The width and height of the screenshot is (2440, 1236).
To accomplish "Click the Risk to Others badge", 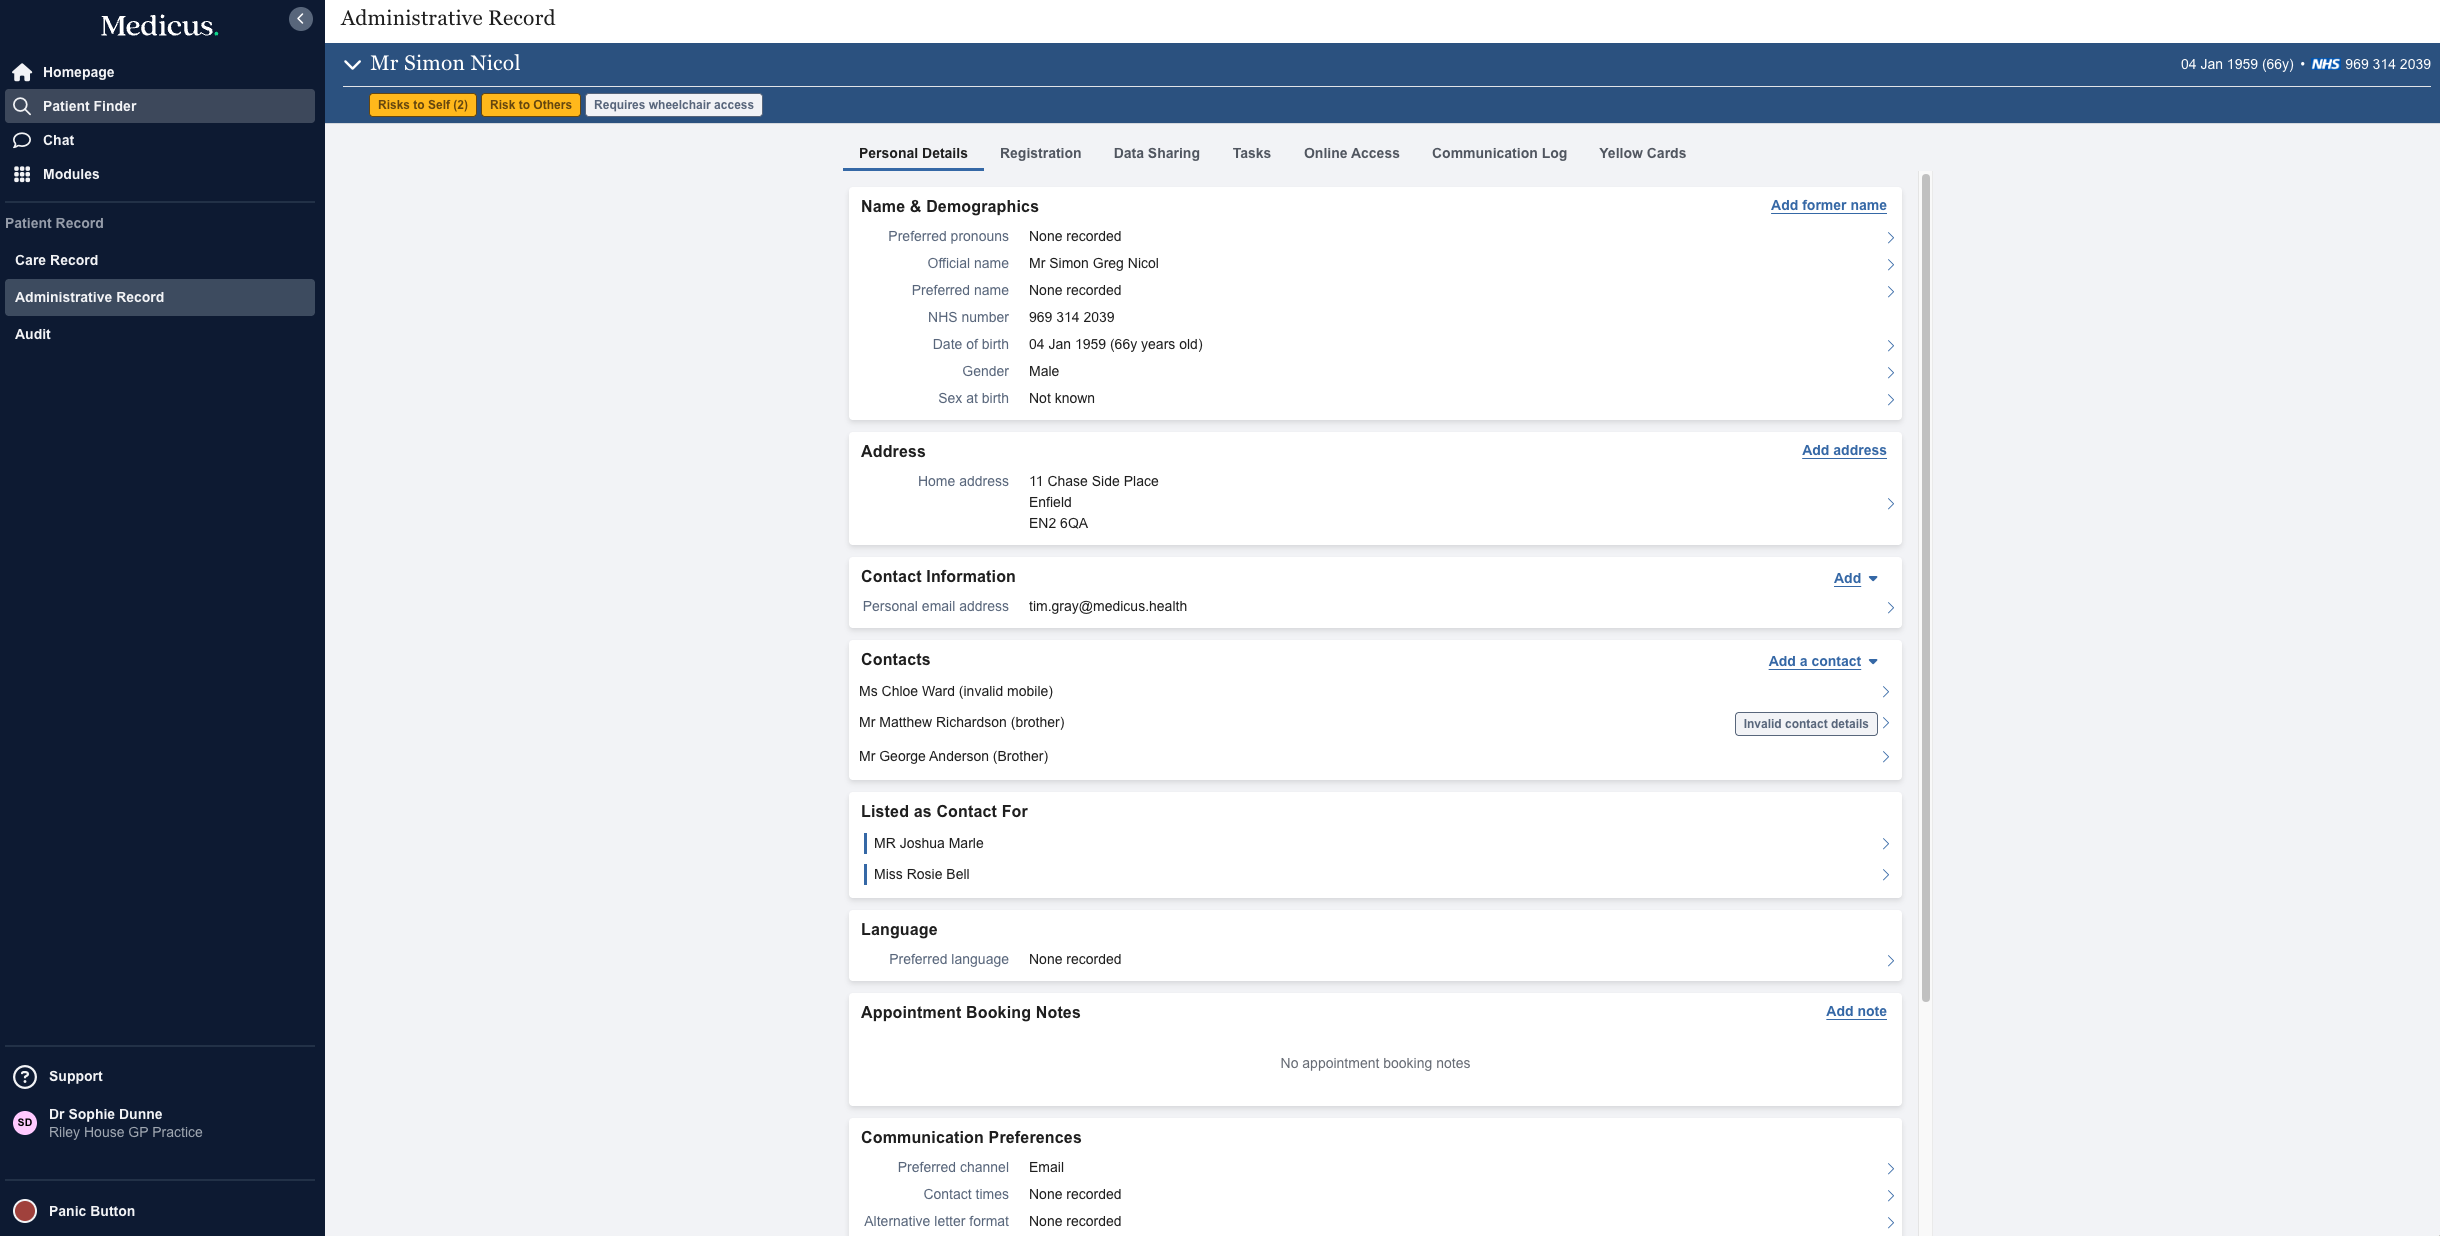I will point(530,104).
